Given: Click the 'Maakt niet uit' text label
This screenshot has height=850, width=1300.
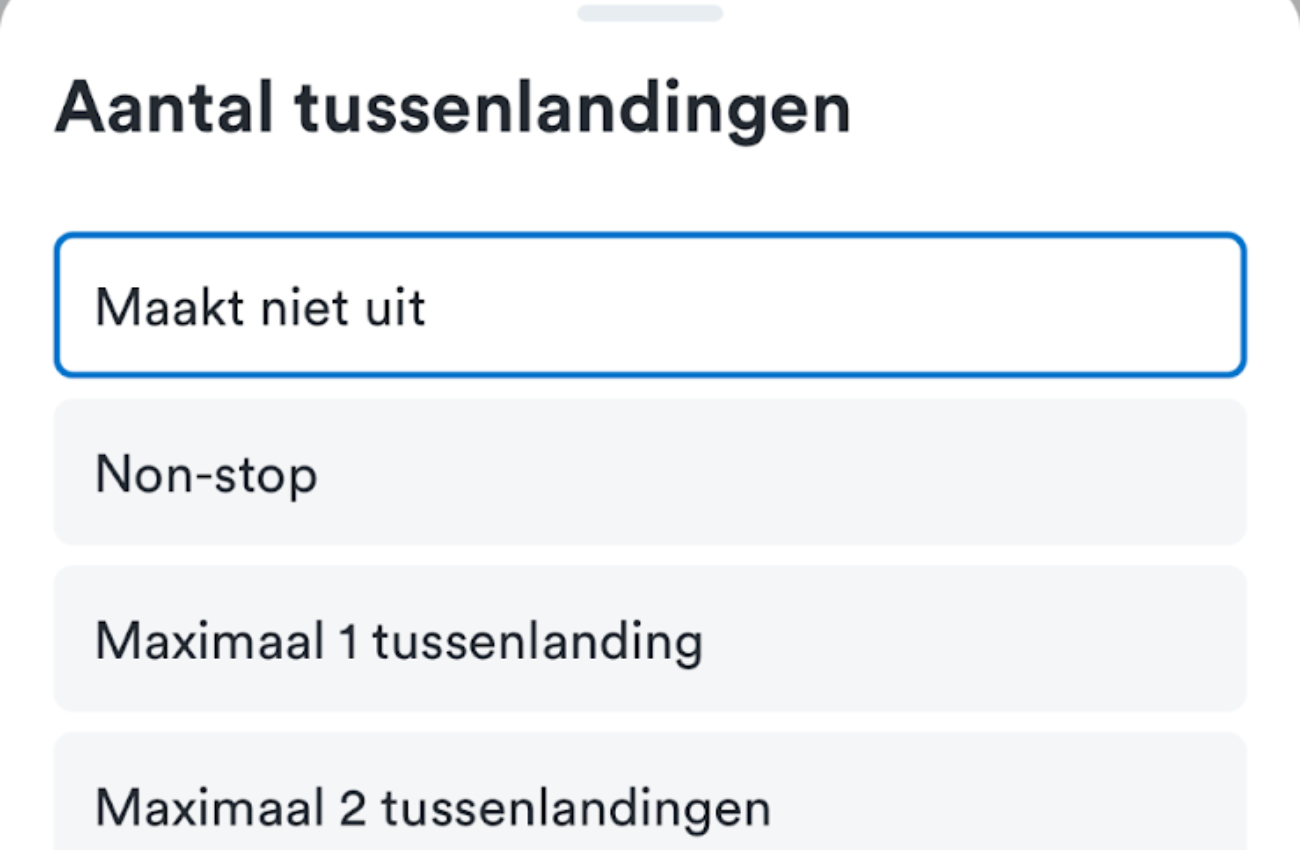Looking at the screenshot, I should pos(260,307).
